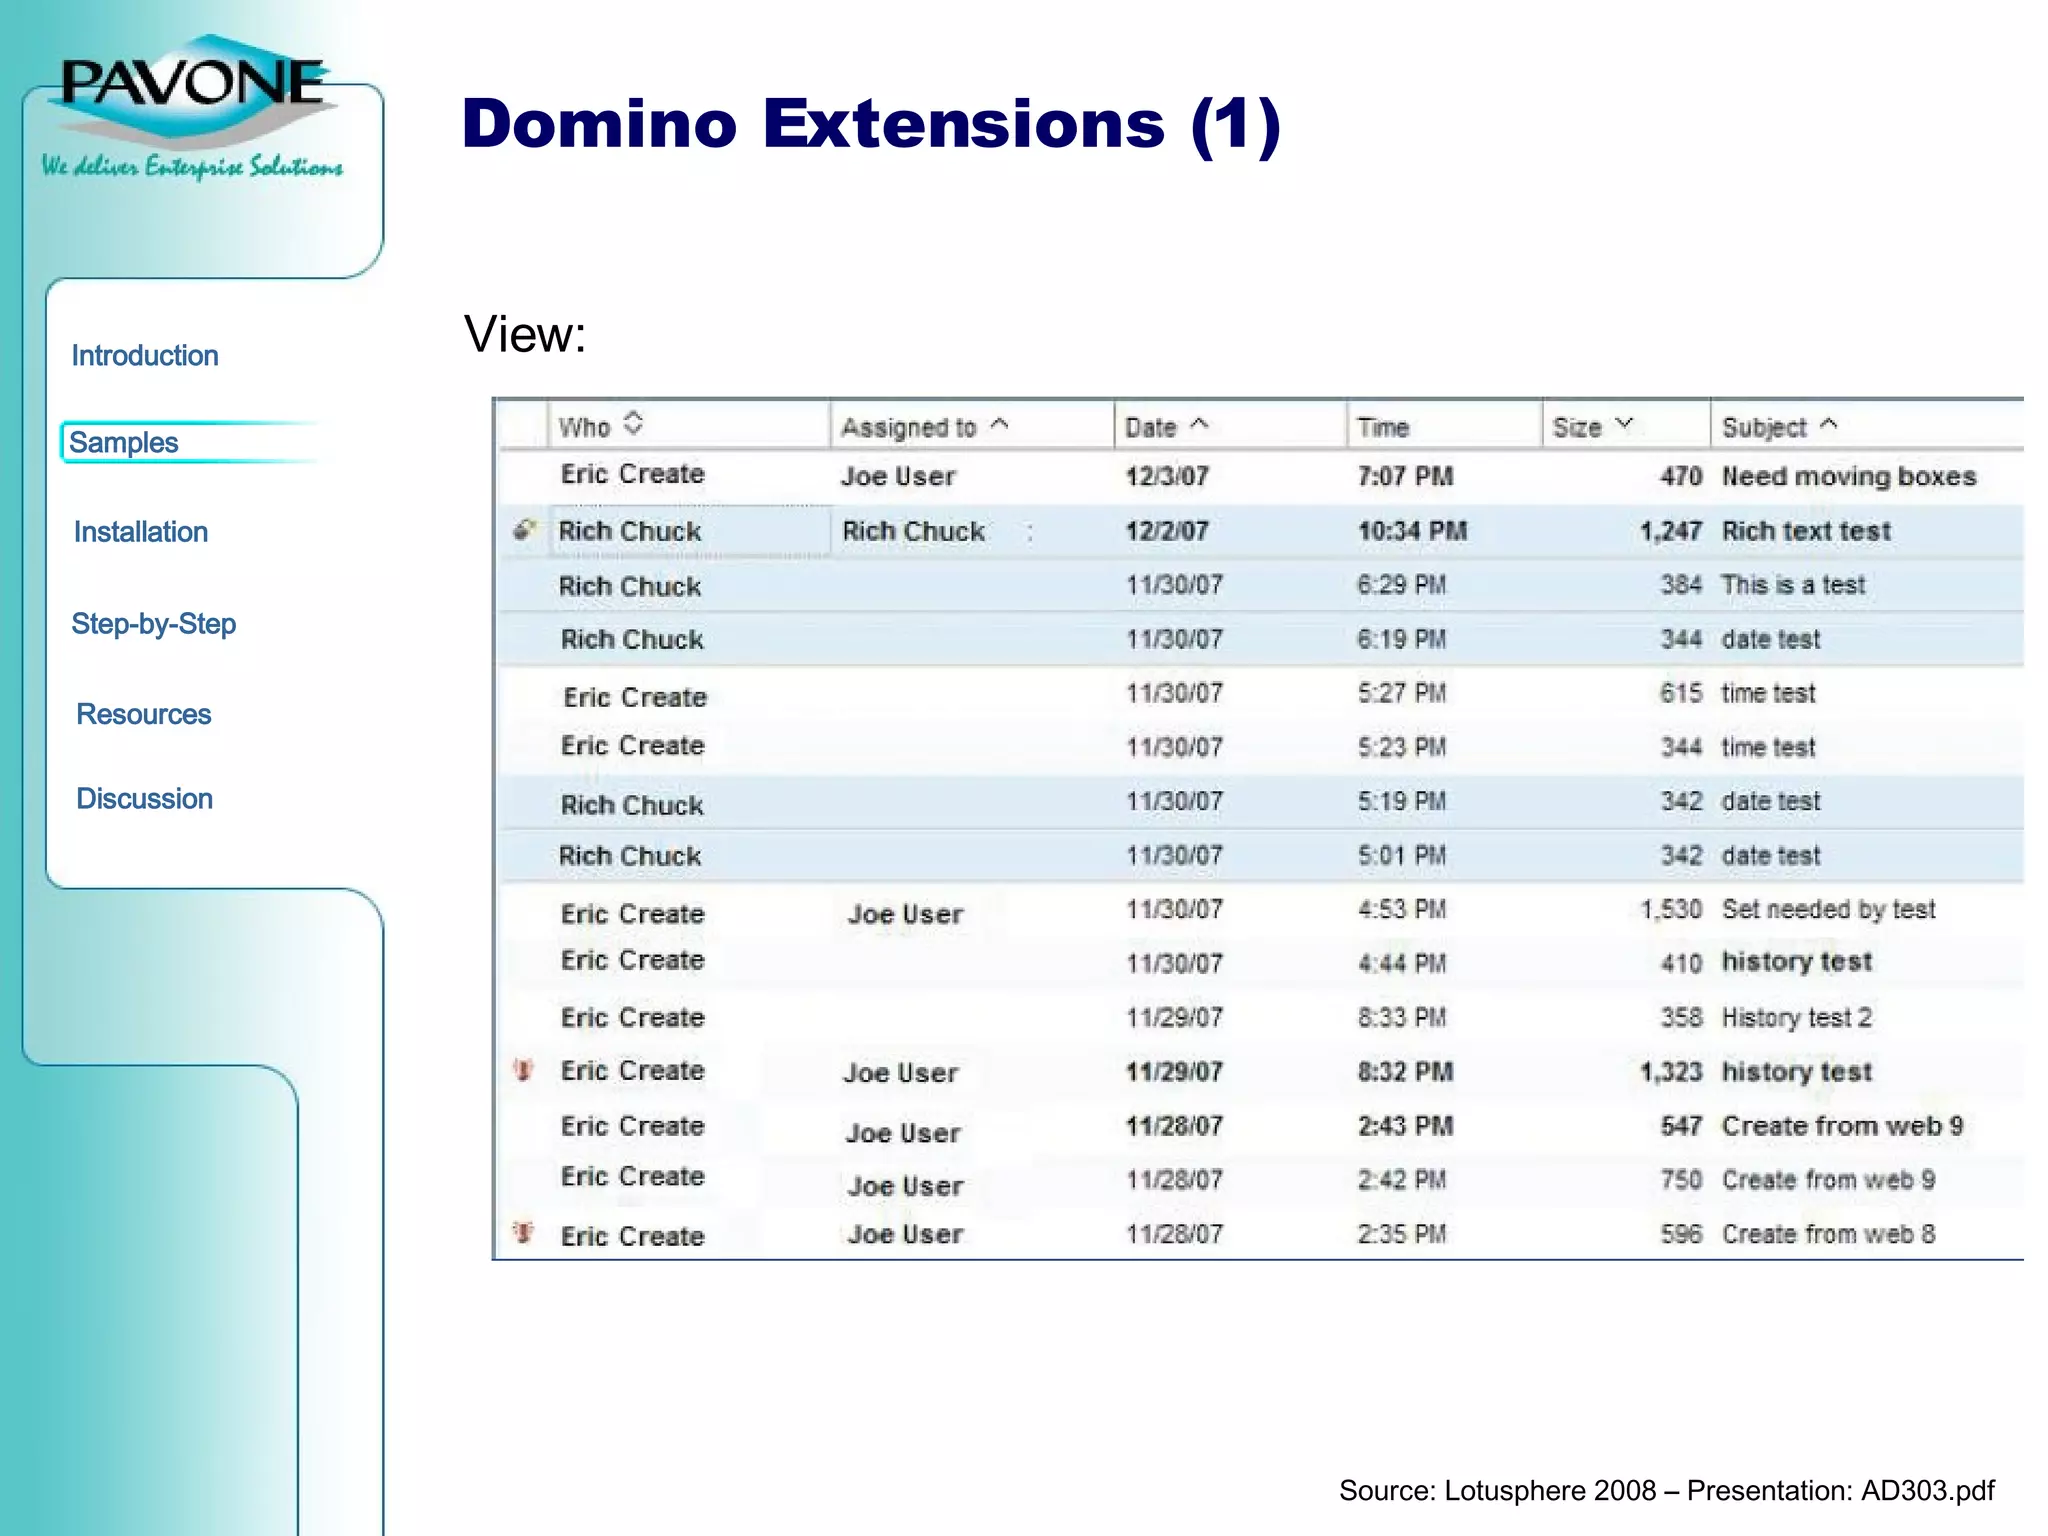This screenshot has height=1536, width=2048.
Task: Go to the Installation section
Action: 141,532
